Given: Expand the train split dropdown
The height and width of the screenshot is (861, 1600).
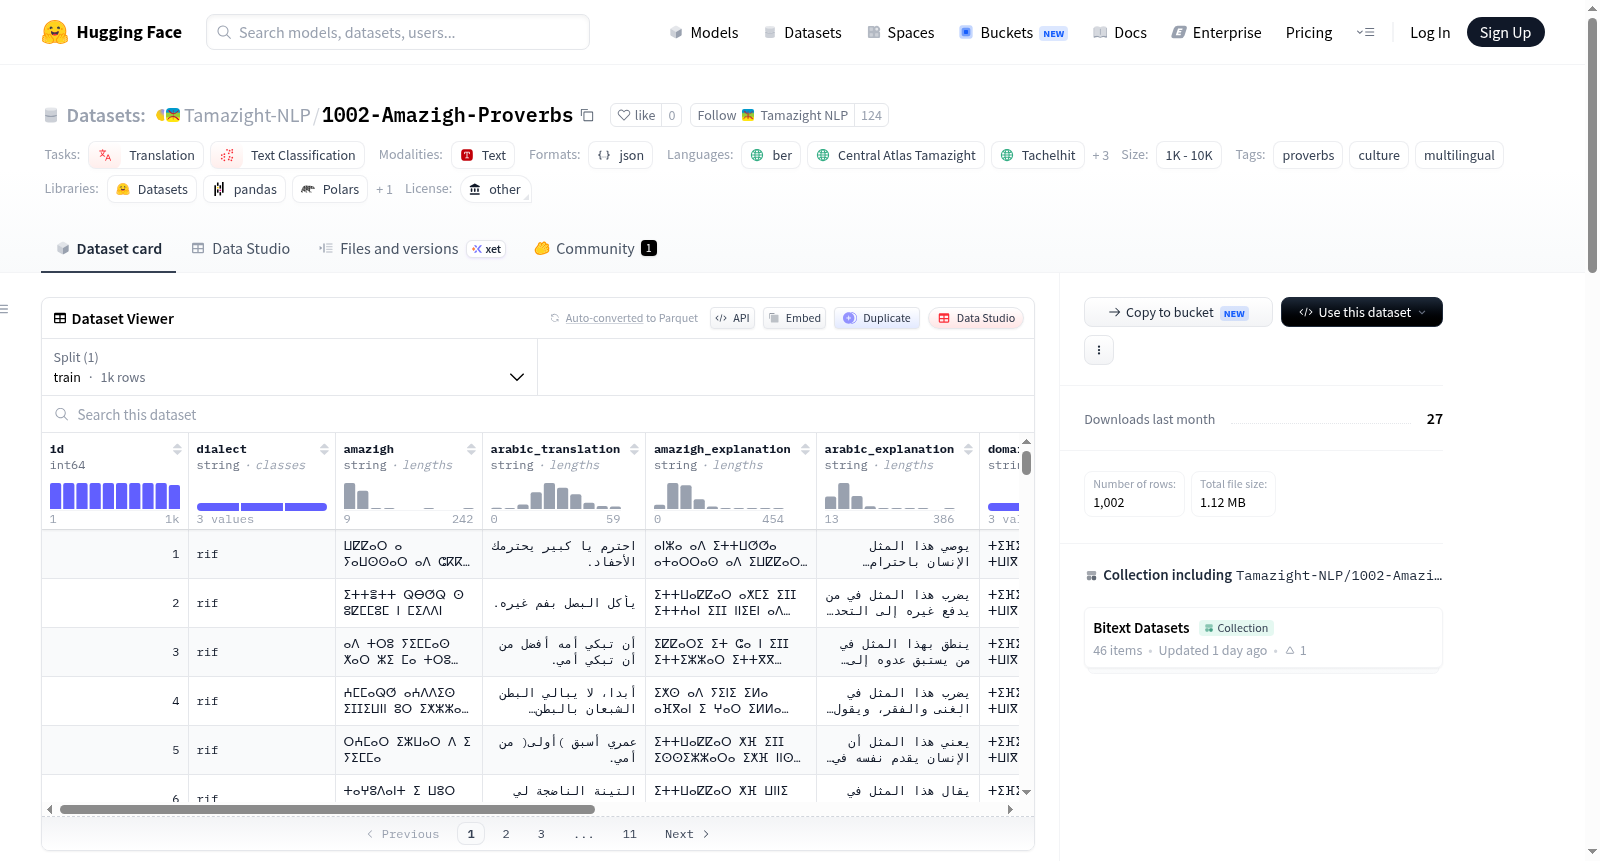Looking at the screenshot, I should (289, 367).
